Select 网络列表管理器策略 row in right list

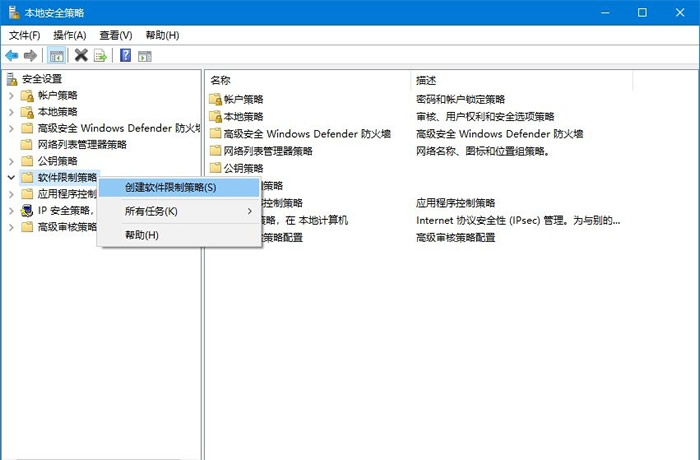pyautogui.click(x=267, y=151)
